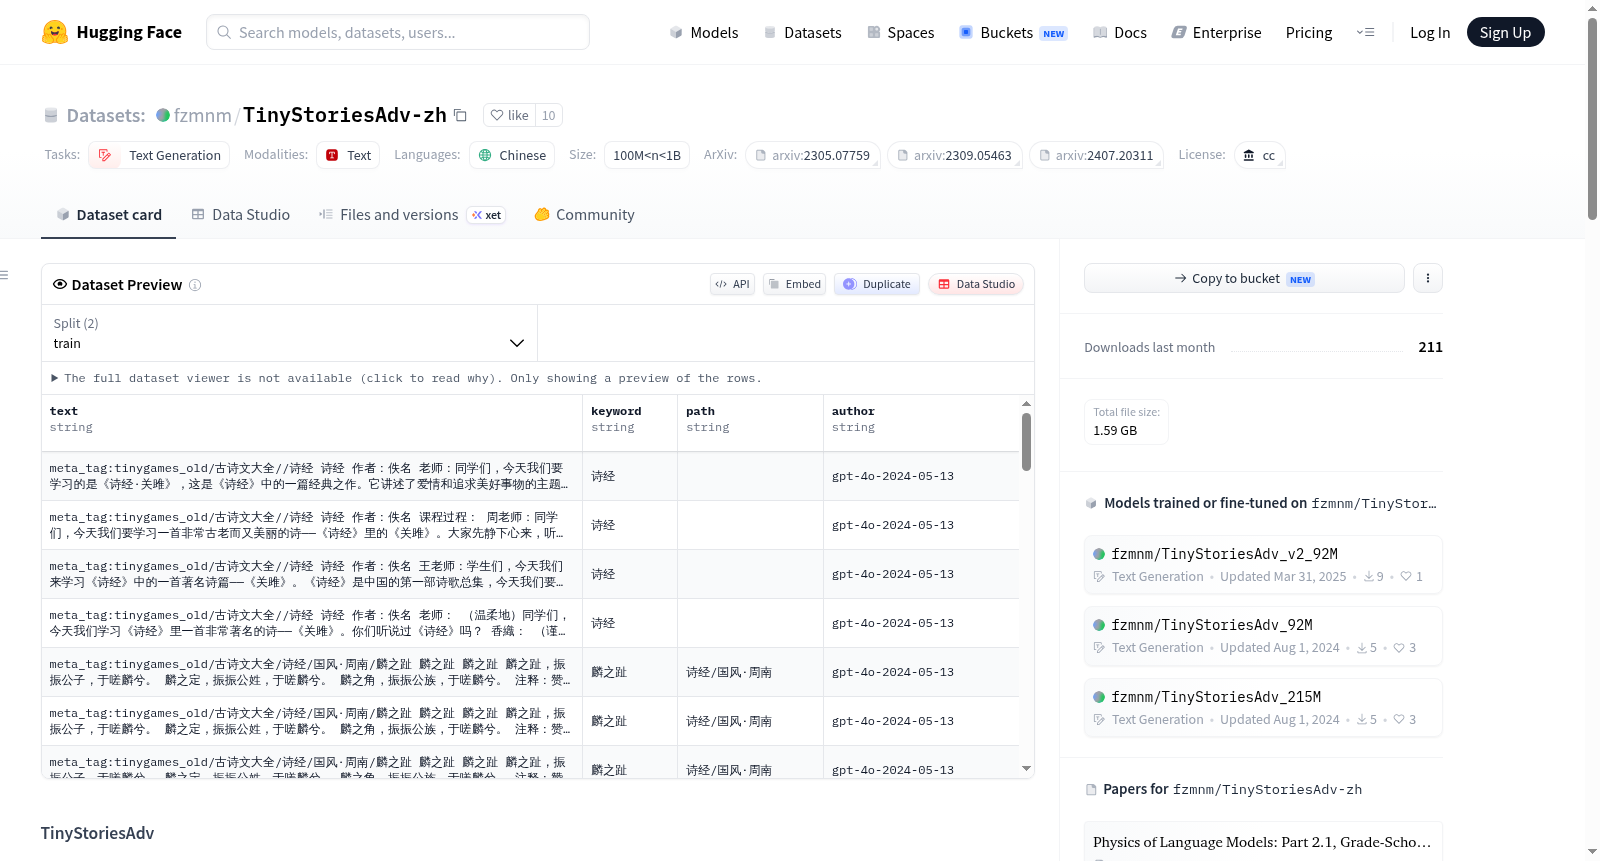Click the first row's 诗经 keyword cell
The image size is (1600, 861).
click(630, 476)
